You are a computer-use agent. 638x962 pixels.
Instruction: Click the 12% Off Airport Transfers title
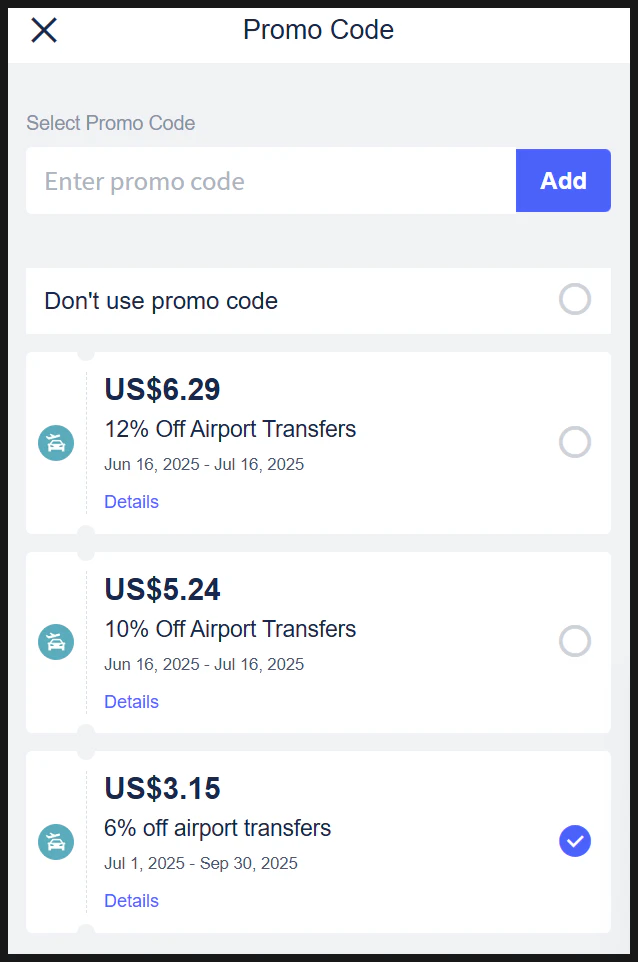pos(230,430)
